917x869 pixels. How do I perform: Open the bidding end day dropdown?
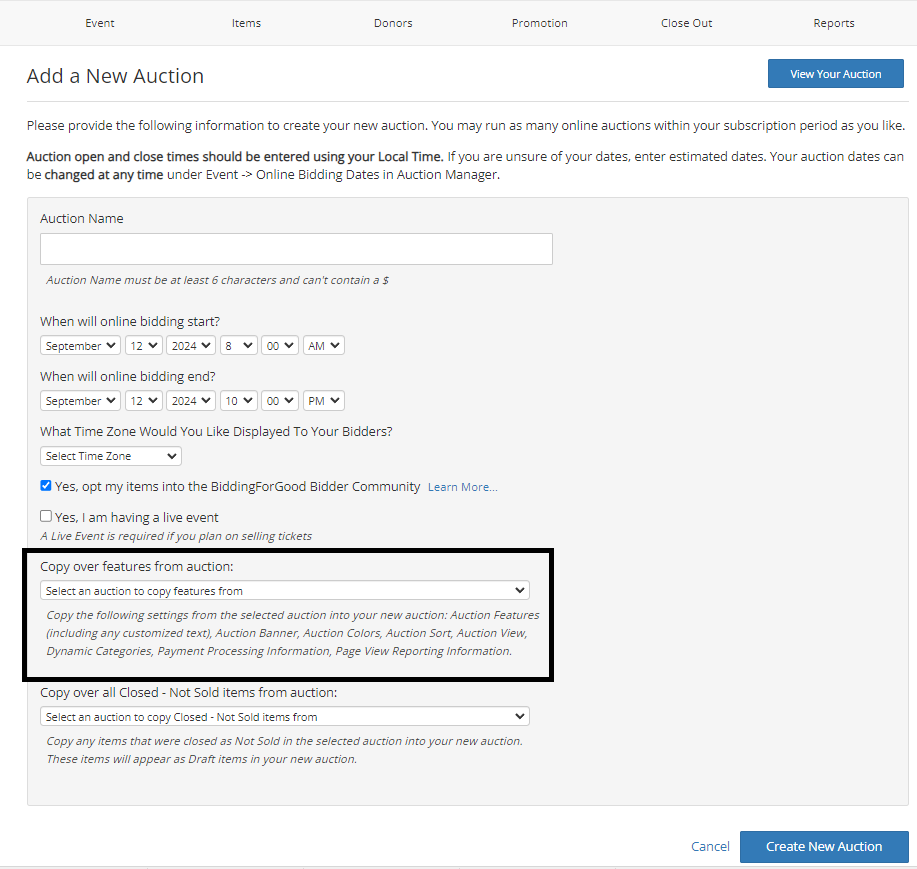(143, 401)
